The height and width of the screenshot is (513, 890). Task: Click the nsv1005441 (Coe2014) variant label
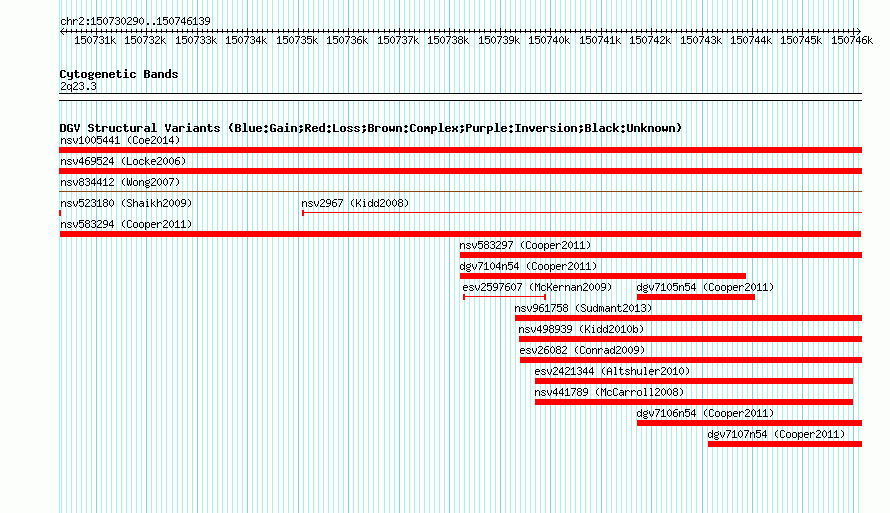(x=120, y=140)
